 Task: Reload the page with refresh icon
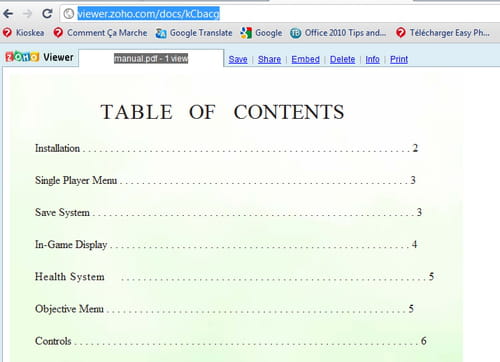[x=47, y=13]
